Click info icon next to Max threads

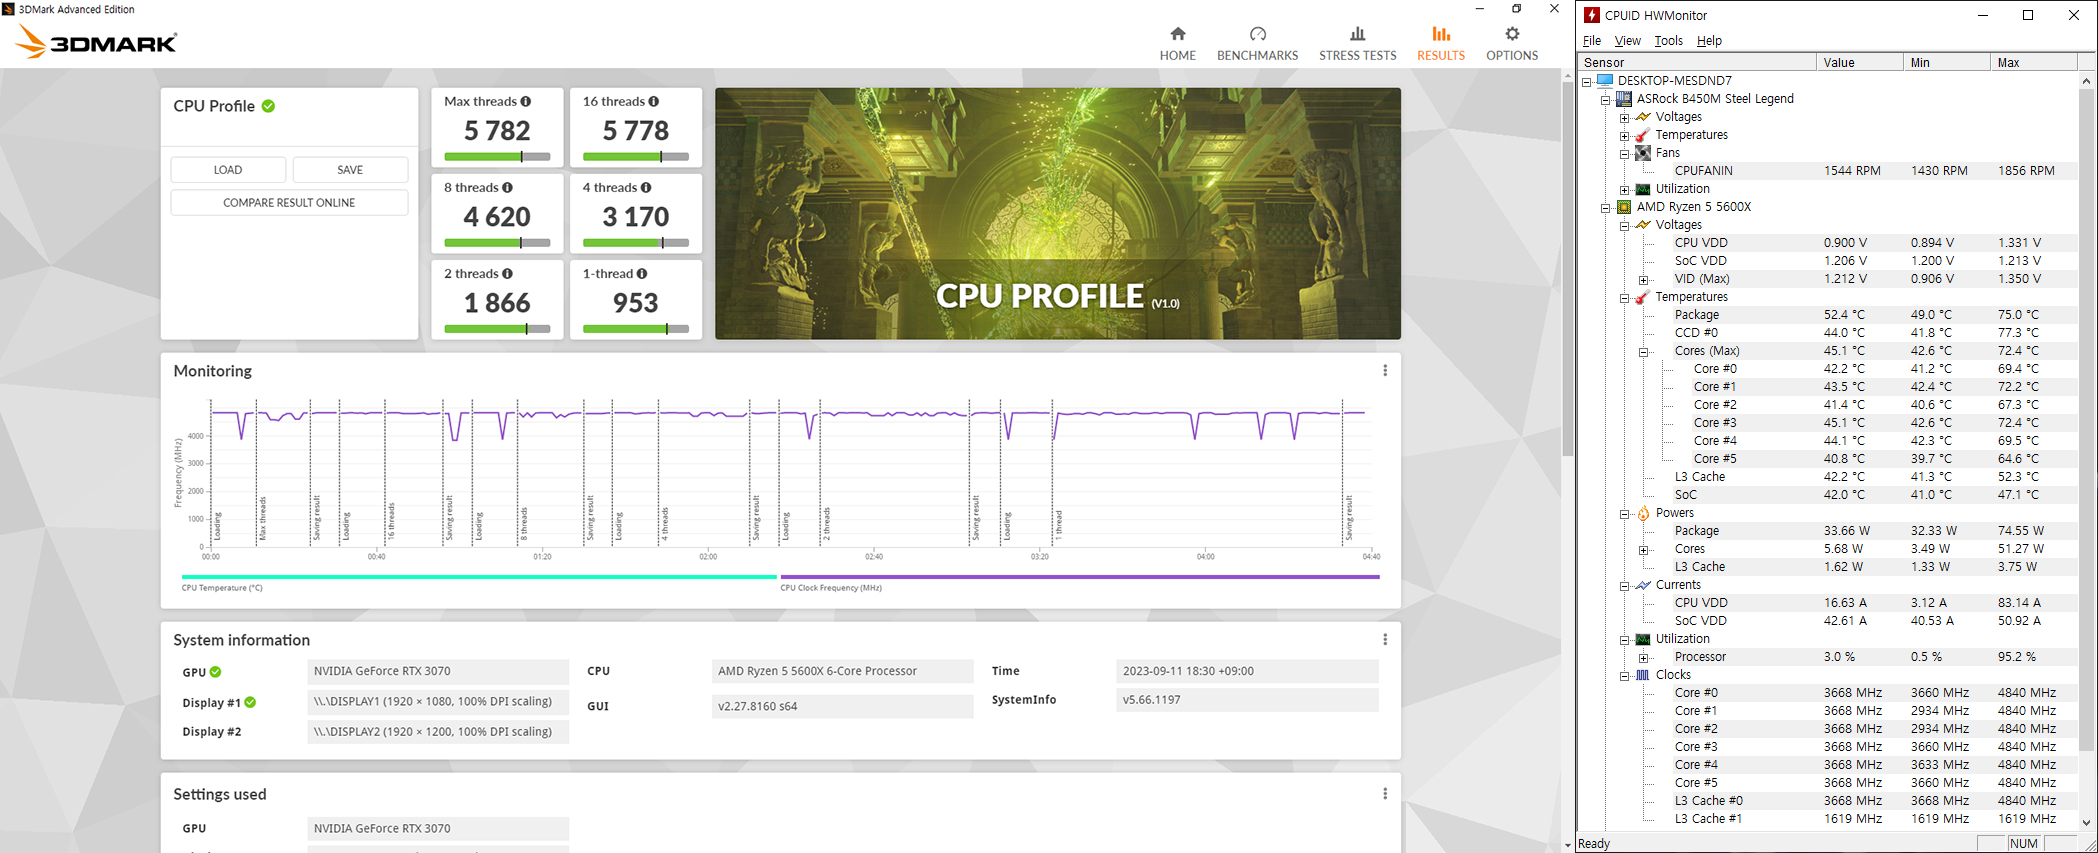[x=526, y=101]
